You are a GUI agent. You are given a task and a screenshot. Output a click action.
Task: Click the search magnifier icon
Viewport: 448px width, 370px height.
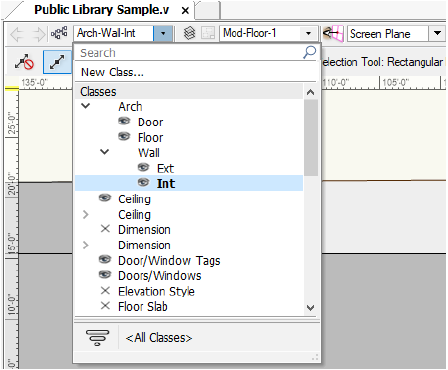coord(309,52)
